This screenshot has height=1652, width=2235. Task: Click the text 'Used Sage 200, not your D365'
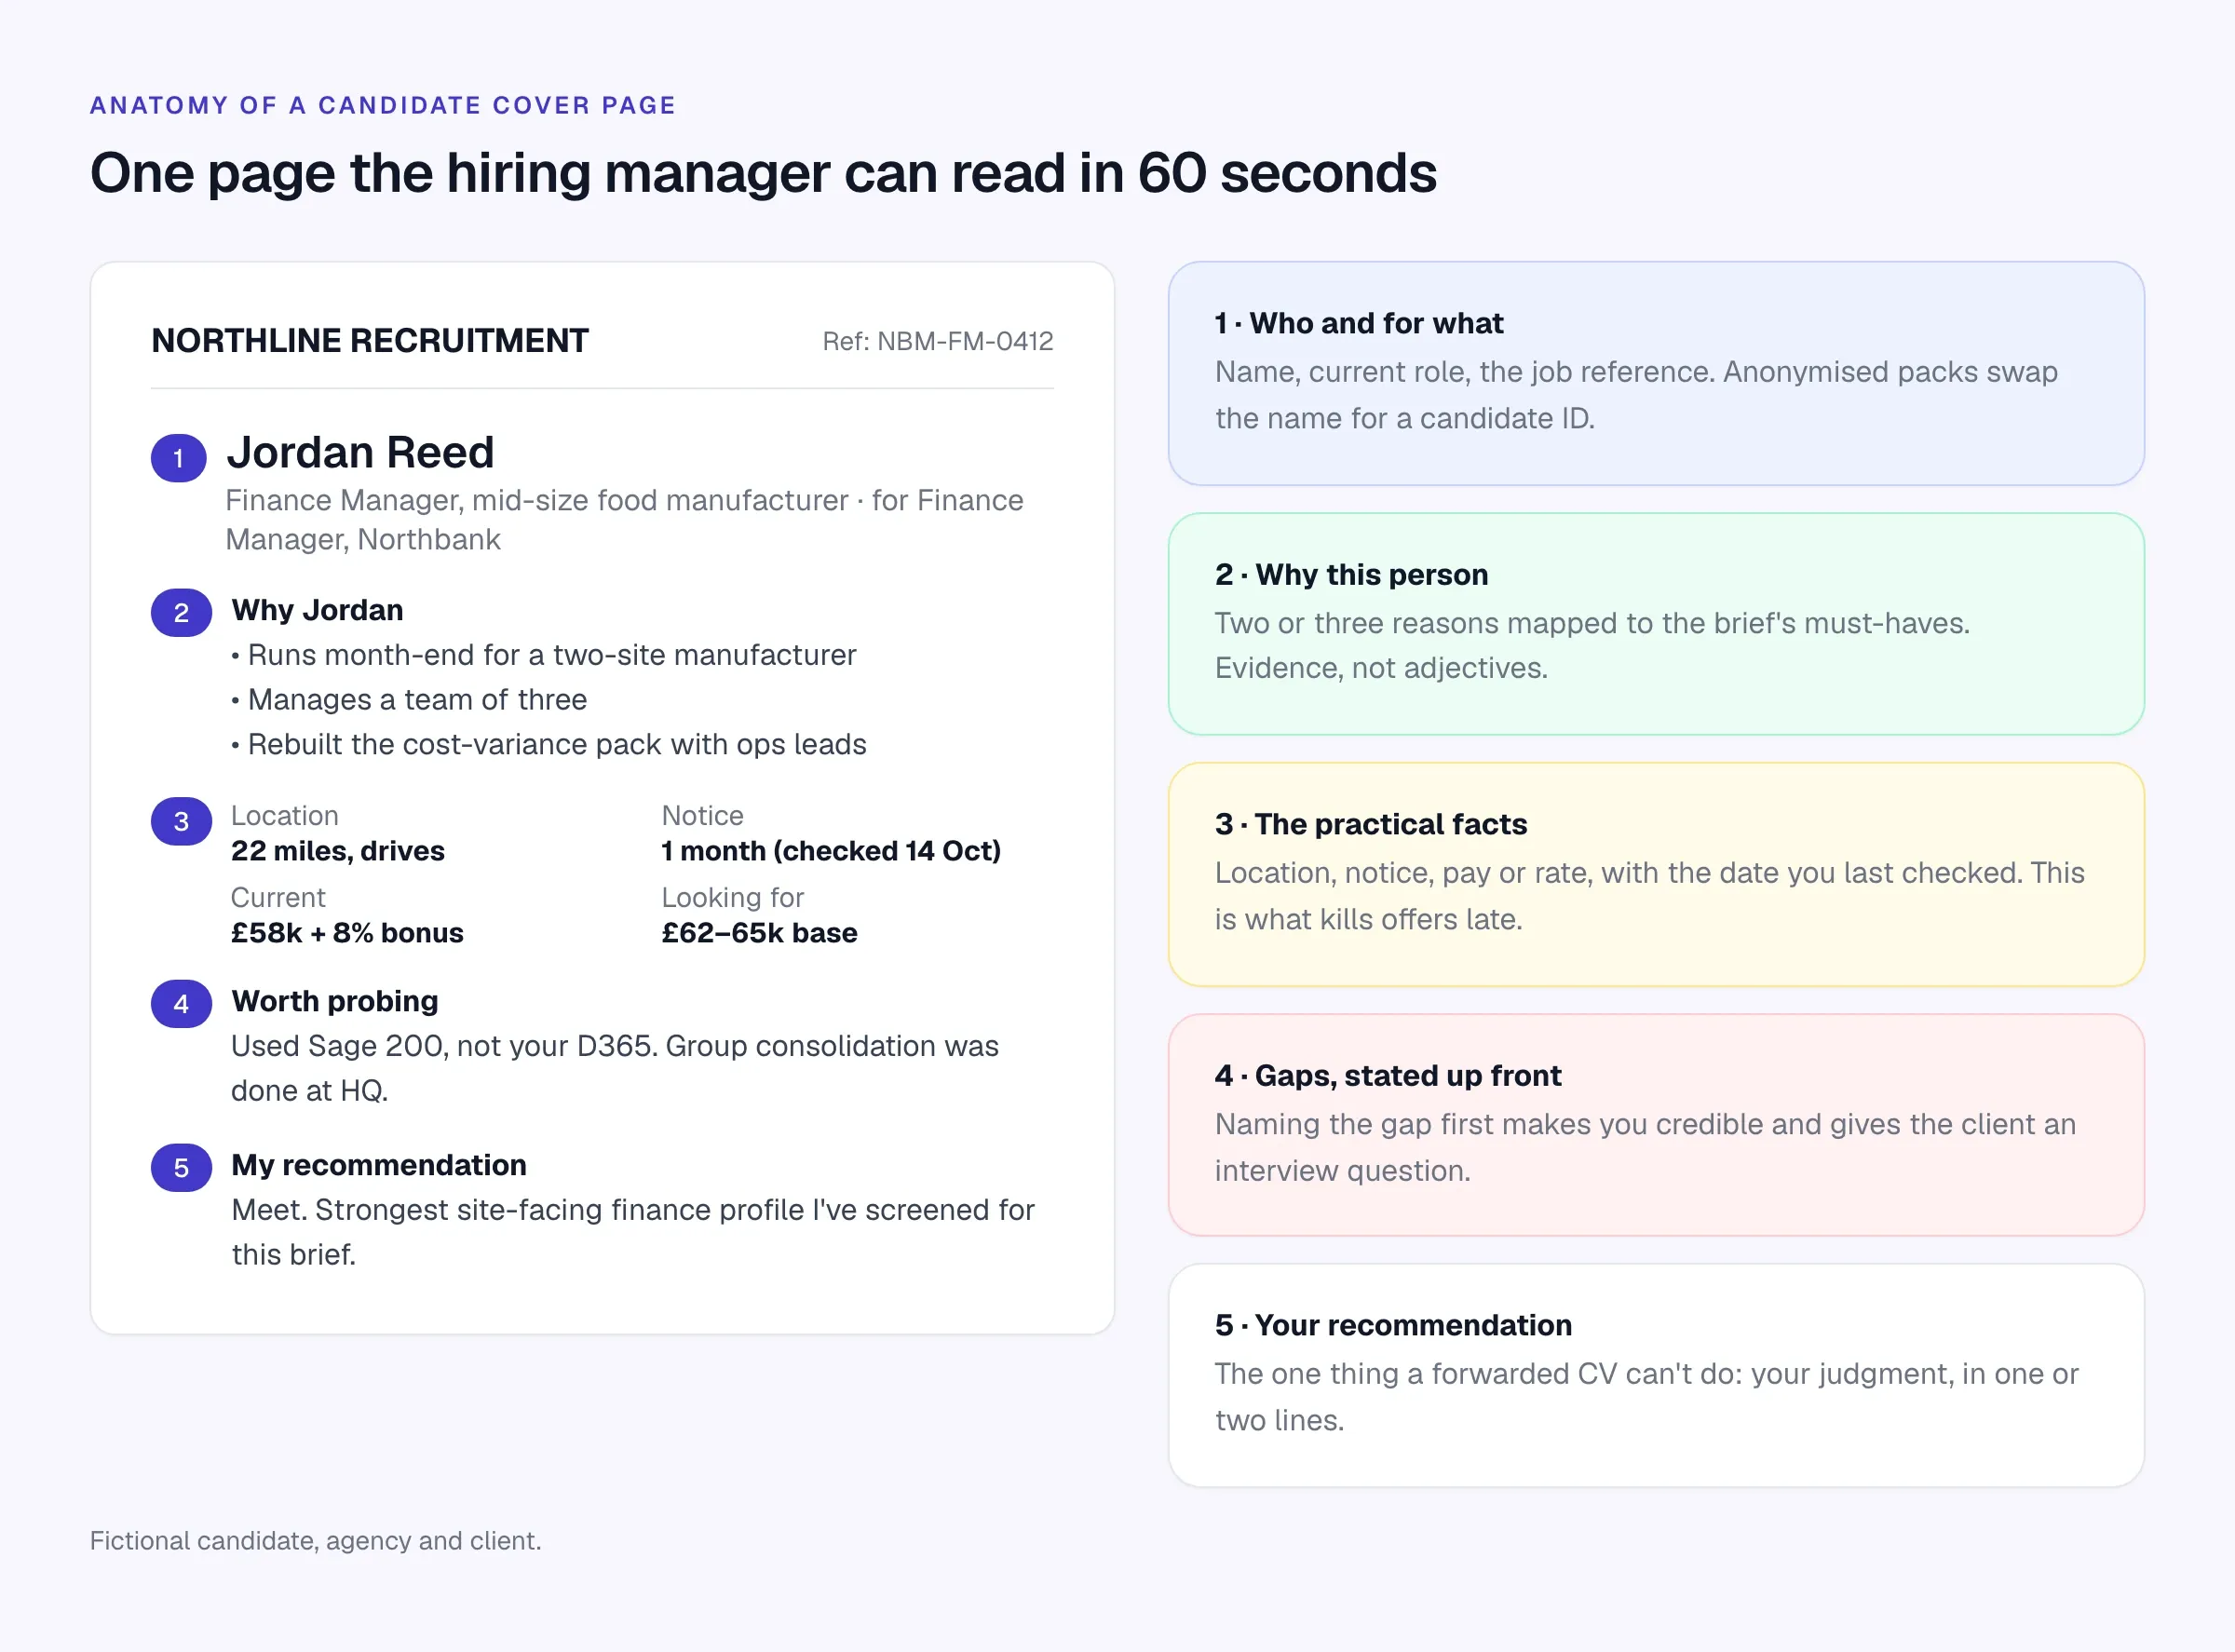click(444, 1046)
